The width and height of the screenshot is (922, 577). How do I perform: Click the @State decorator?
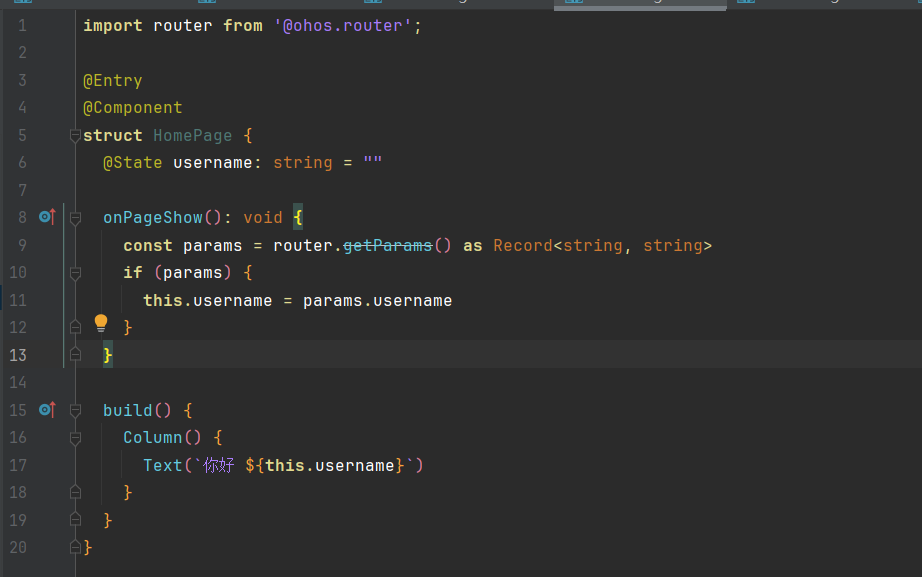[132, 163]
